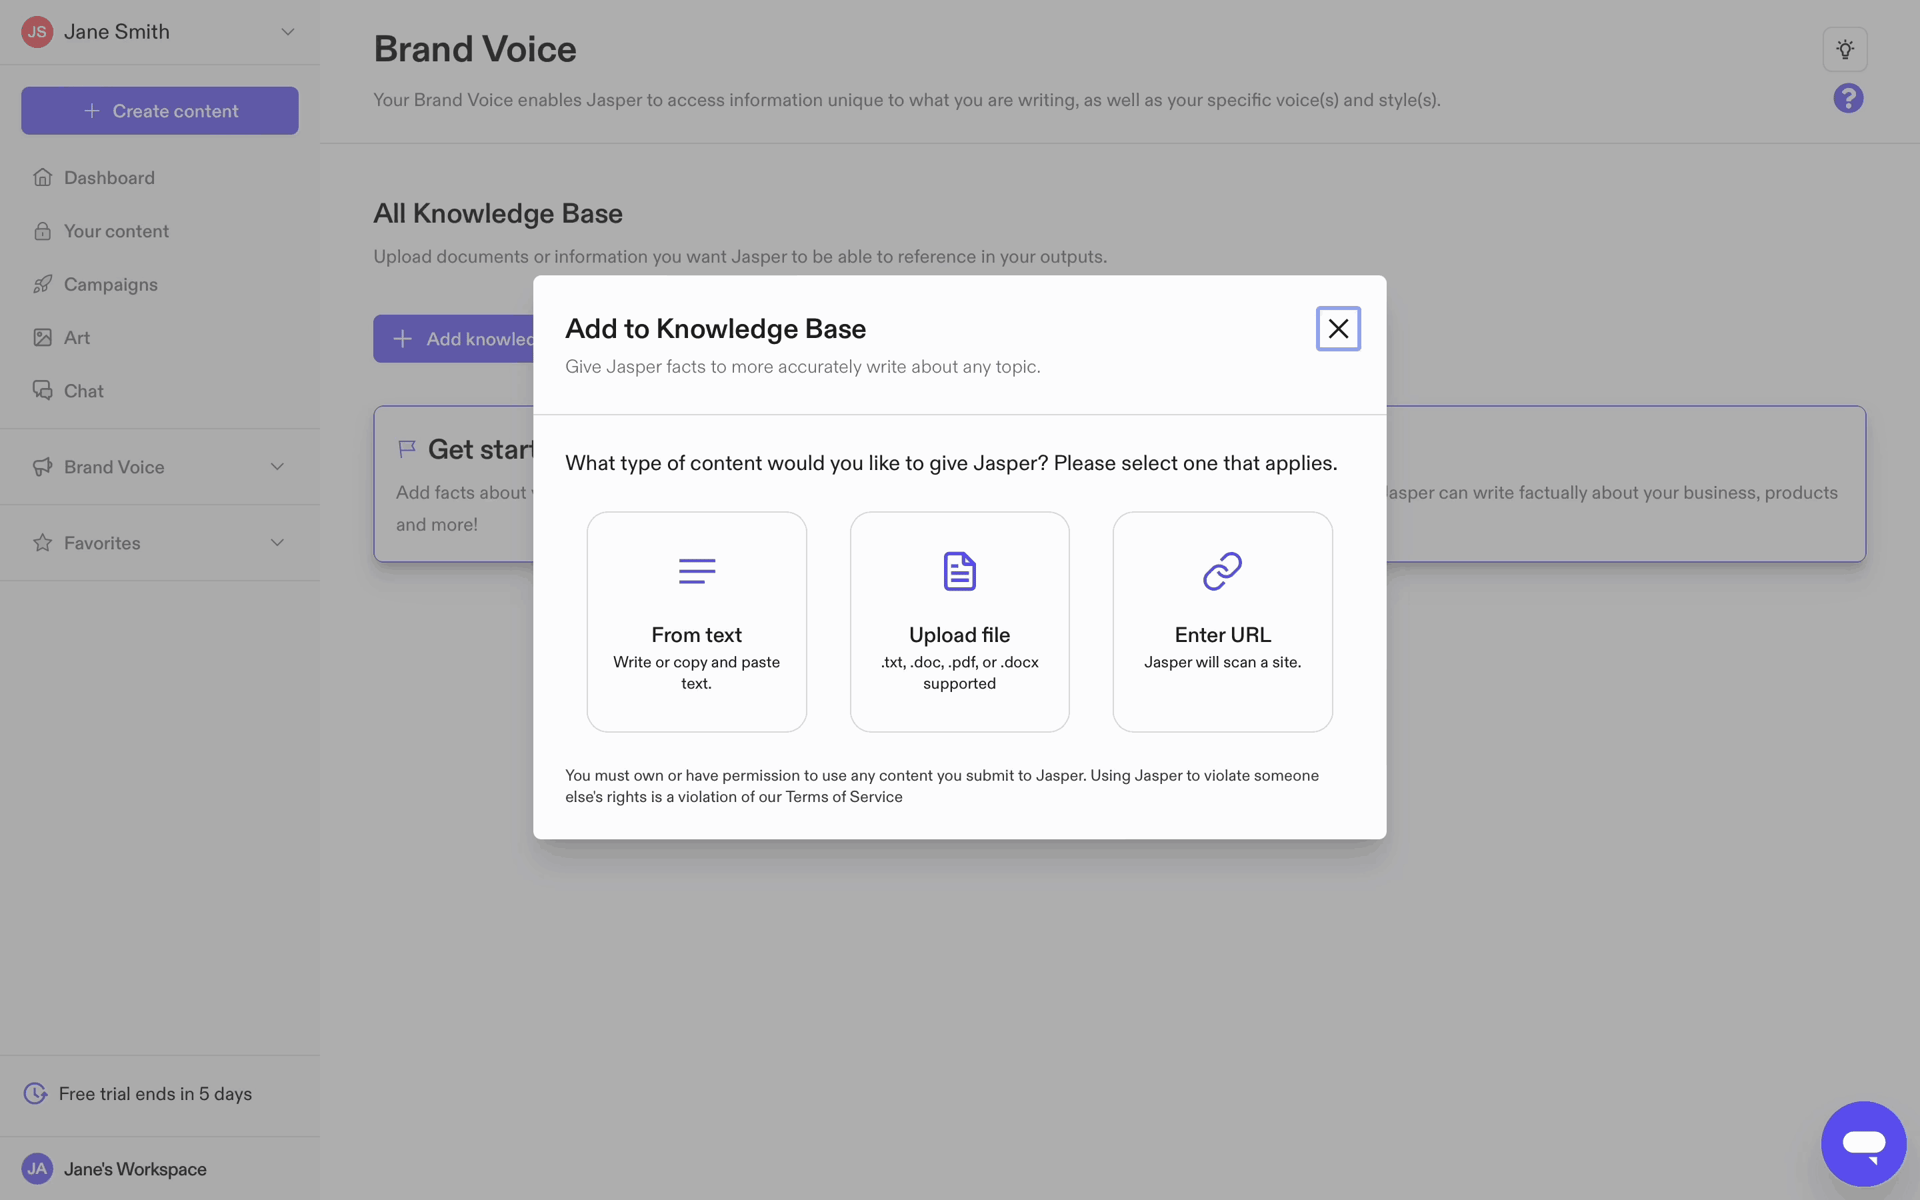Click the plus icon on Create content
The image size is (1920, 1200).
pyautogui.click(x=92, y=111)
